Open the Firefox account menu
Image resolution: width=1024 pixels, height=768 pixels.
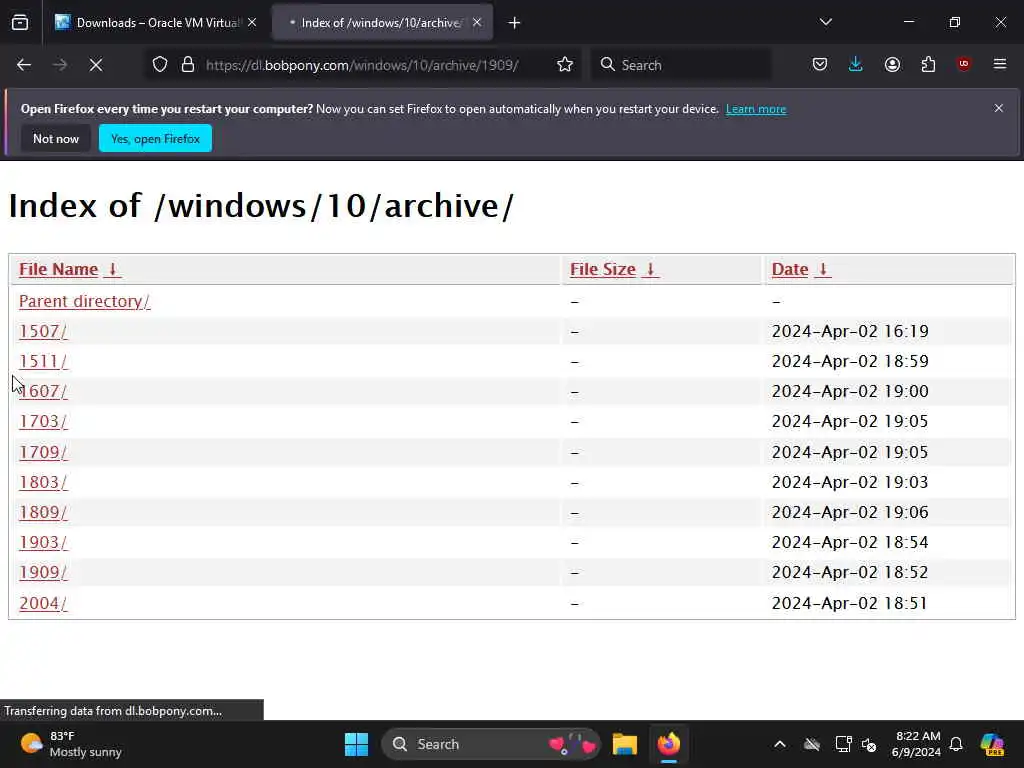pos(892,65)
